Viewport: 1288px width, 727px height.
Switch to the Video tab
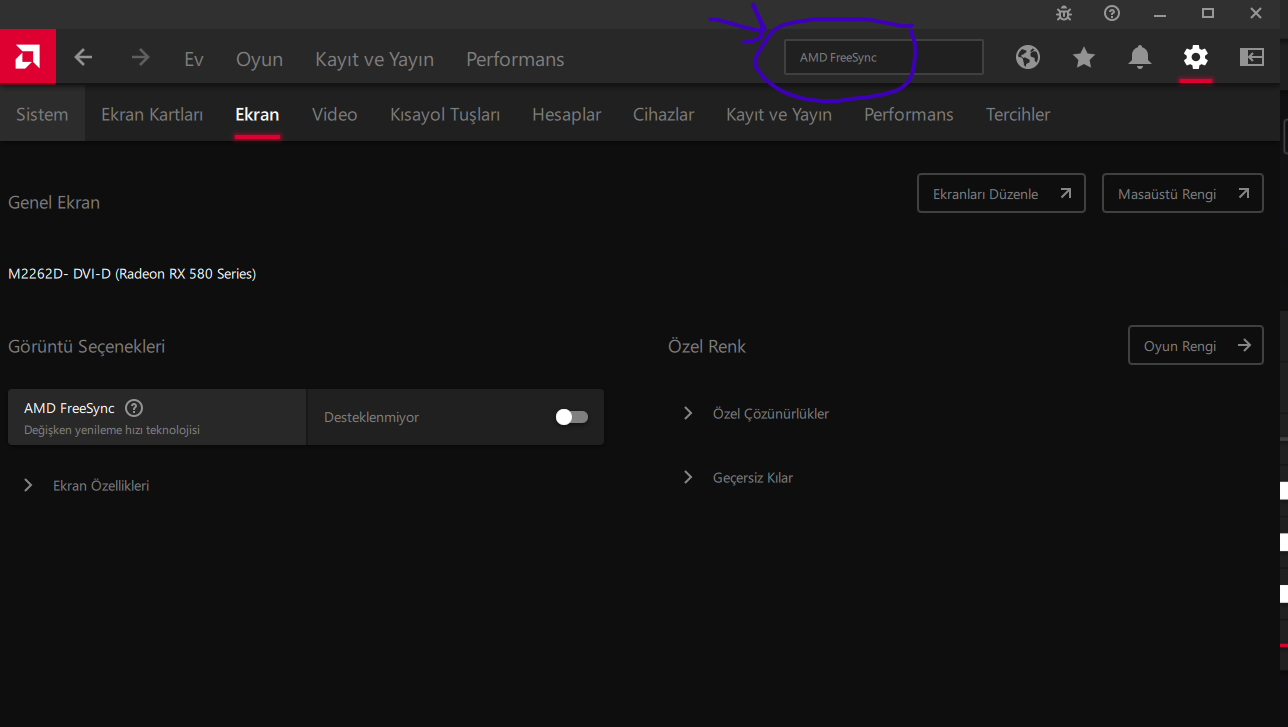(334, 114)
